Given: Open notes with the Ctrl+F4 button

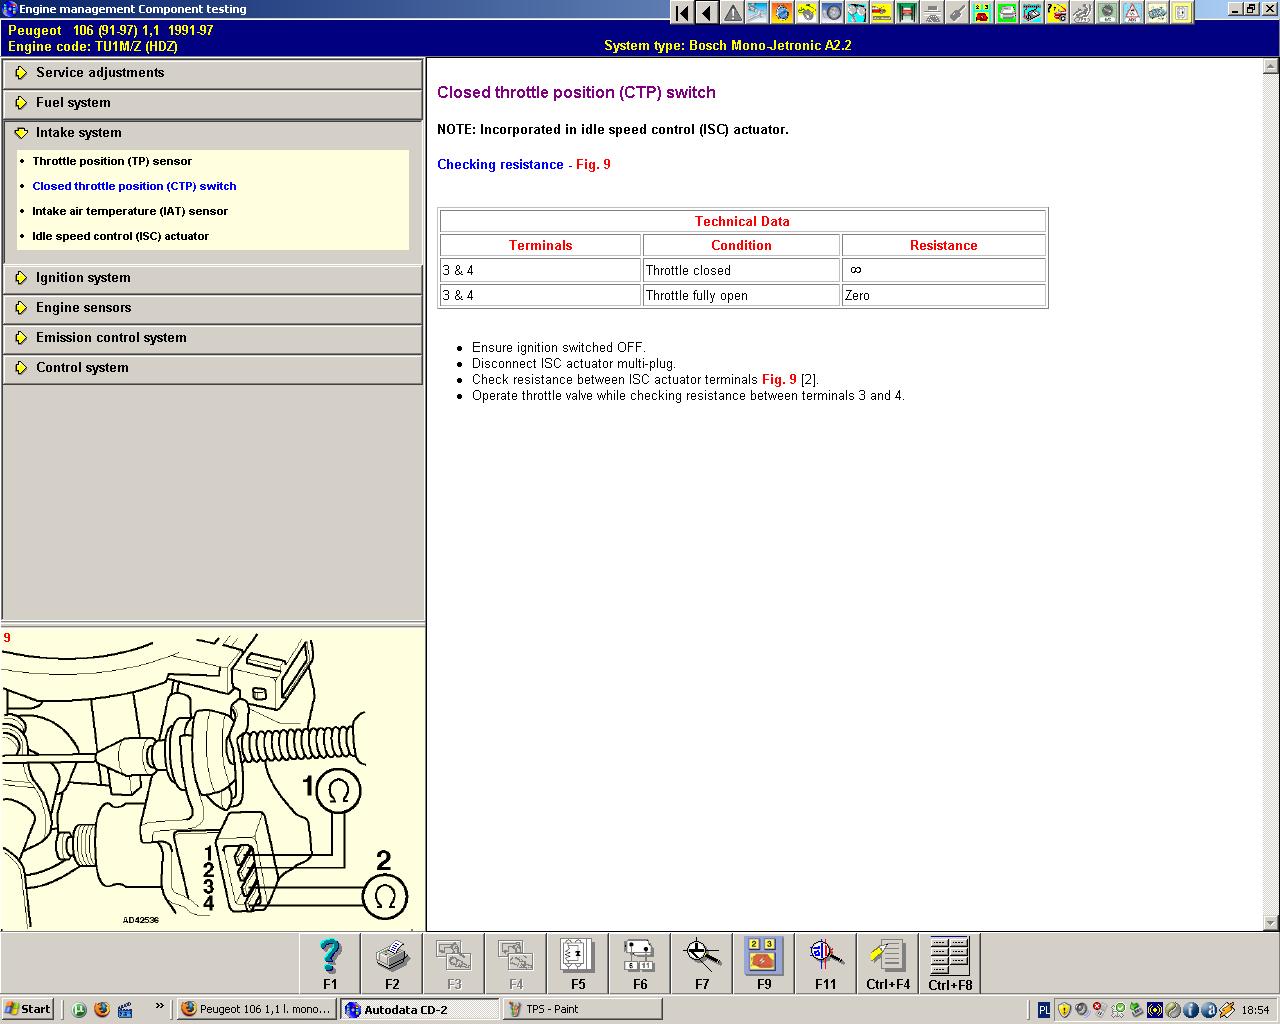Looking at the screenshot, I should point(888,964).
